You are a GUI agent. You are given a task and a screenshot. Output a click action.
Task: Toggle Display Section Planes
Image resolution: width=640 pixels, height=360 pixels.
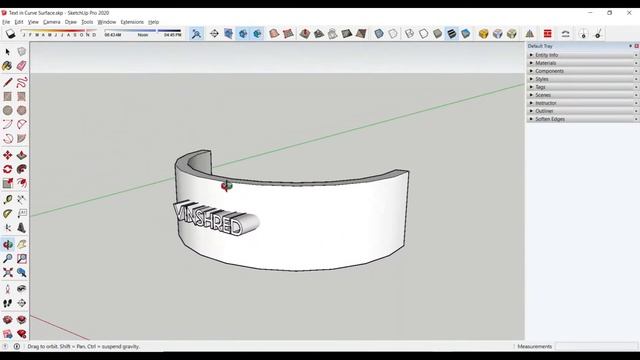pyautogui.click(x=228, y=33)
